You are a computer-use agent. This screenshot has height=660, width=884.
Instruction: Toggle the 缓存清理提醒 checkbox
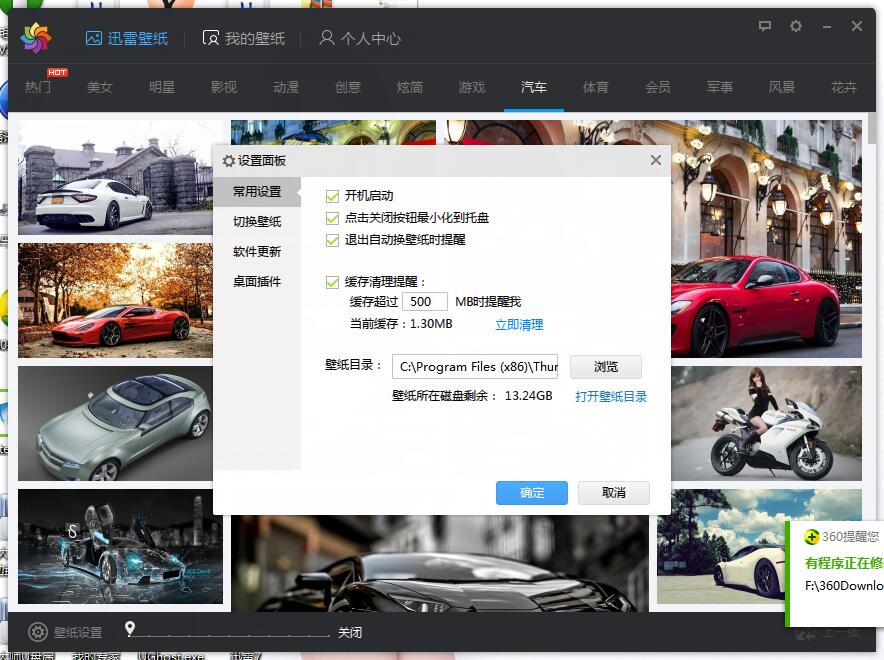coord(330,281)
